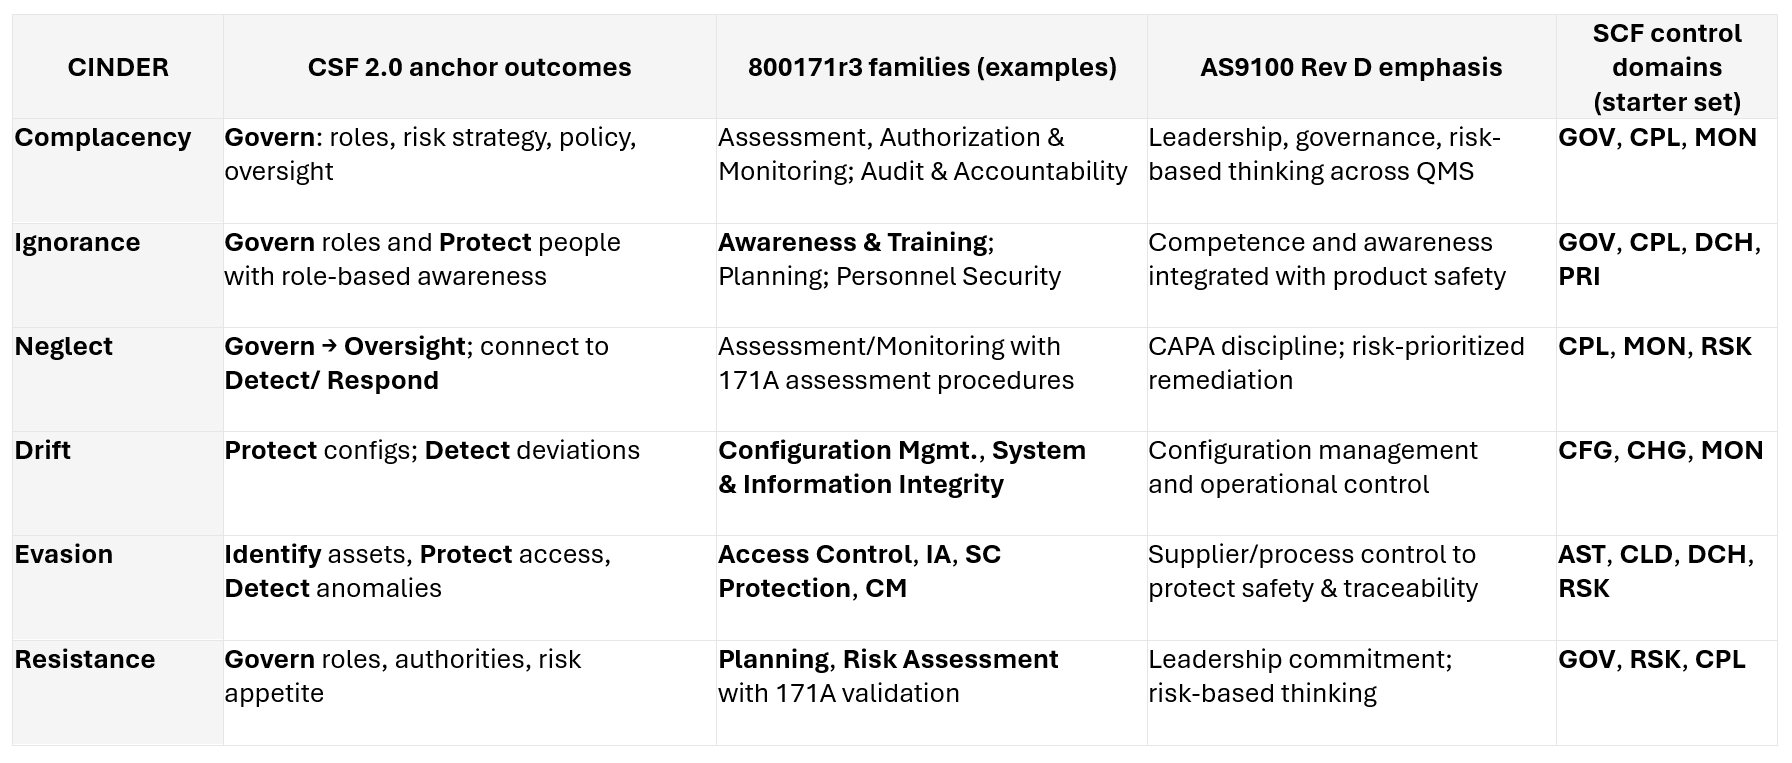Click the Supplier/process control cell

(x=1312, y=571)
